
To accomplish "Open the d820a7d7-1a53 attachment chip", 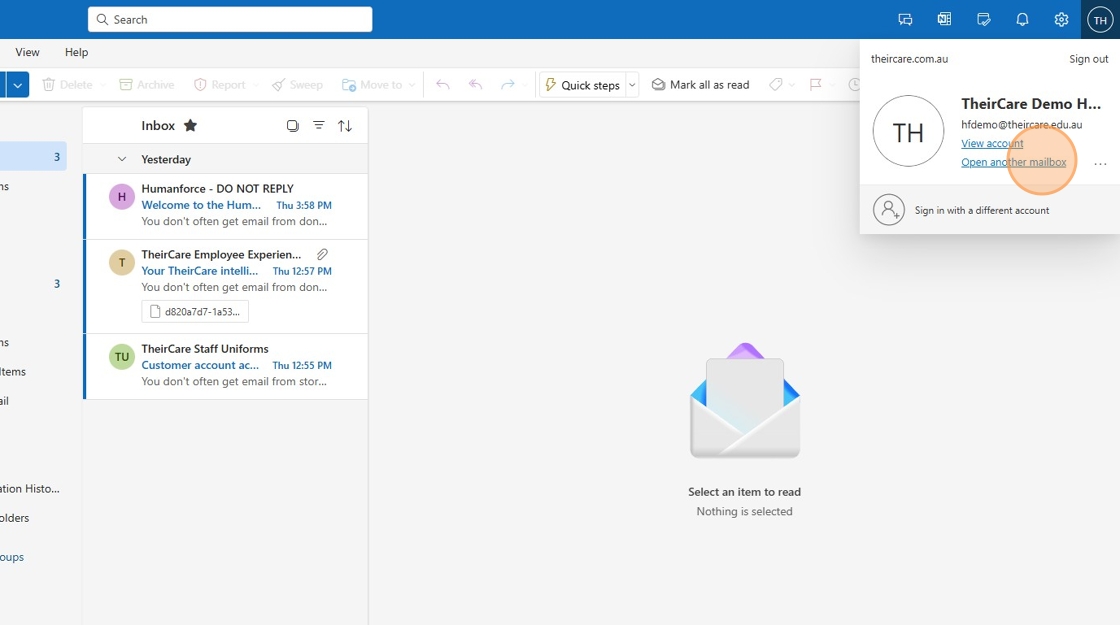I will tap(195, 311).
